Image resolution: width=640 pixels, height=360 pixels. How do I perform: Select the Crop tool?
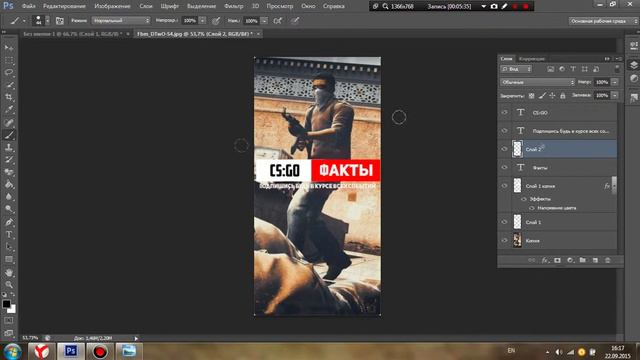pyautogui.click(x=9, y=97)
